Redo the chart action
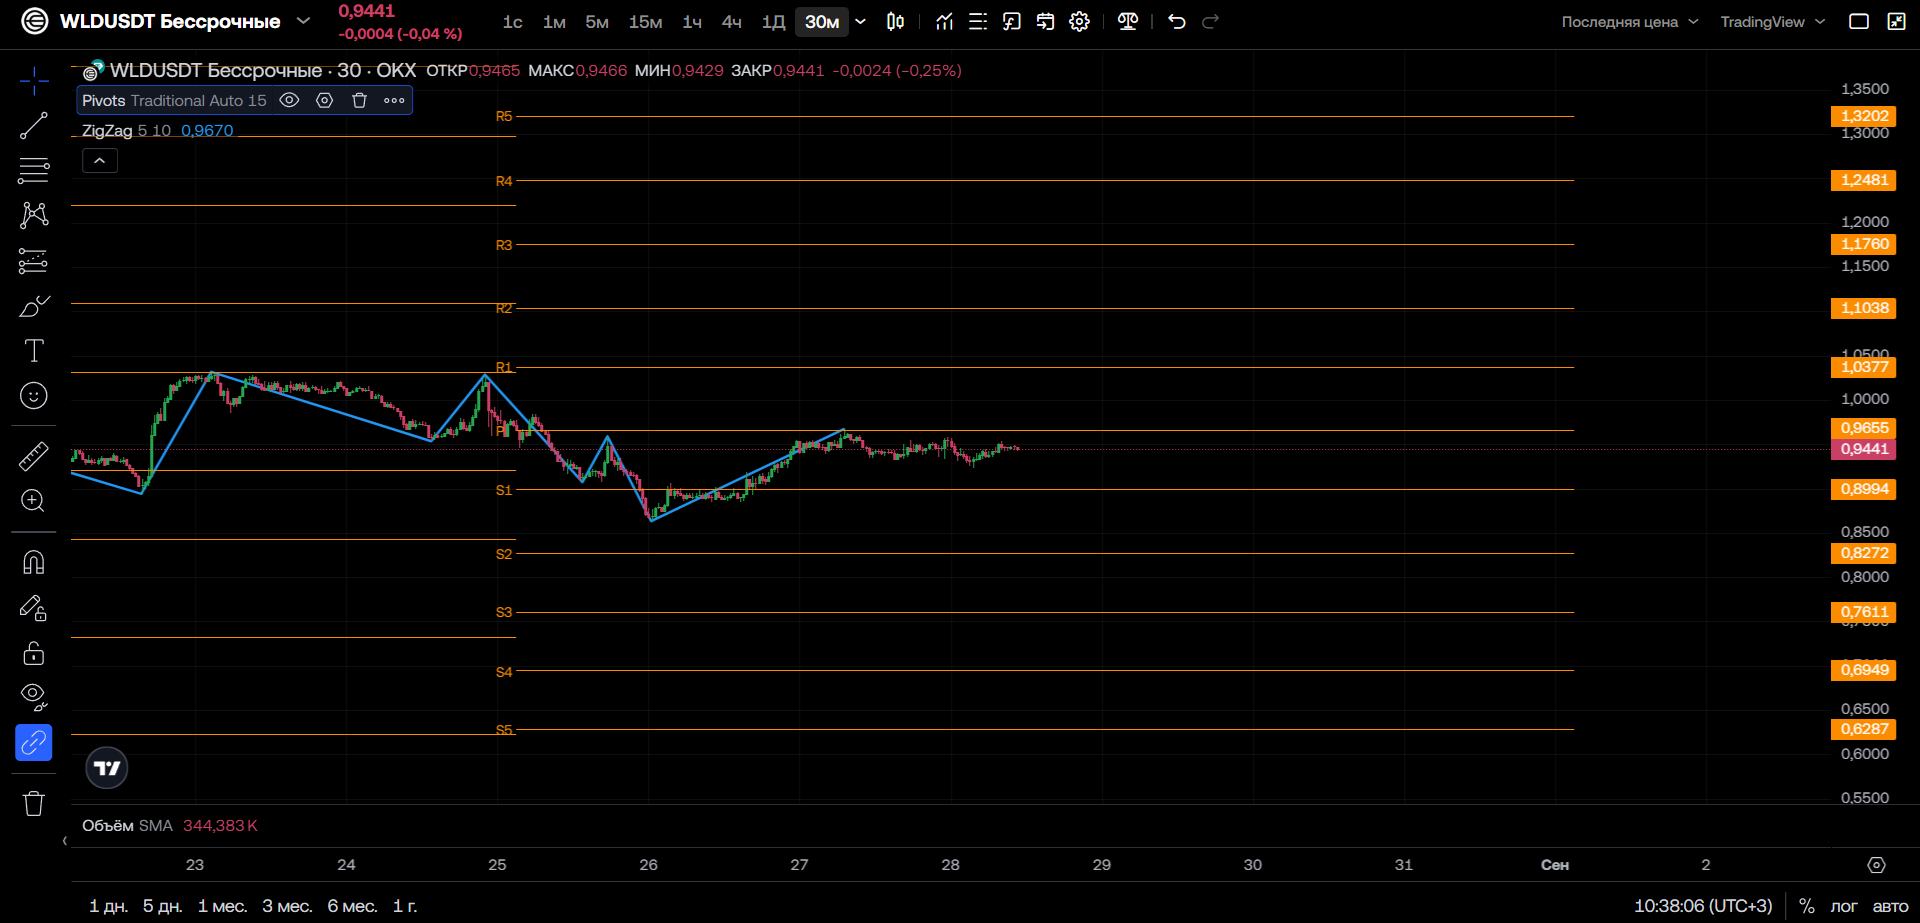Image resolution: width=1920 pixels, height=923 pixels. click(x=1211, y=22)
